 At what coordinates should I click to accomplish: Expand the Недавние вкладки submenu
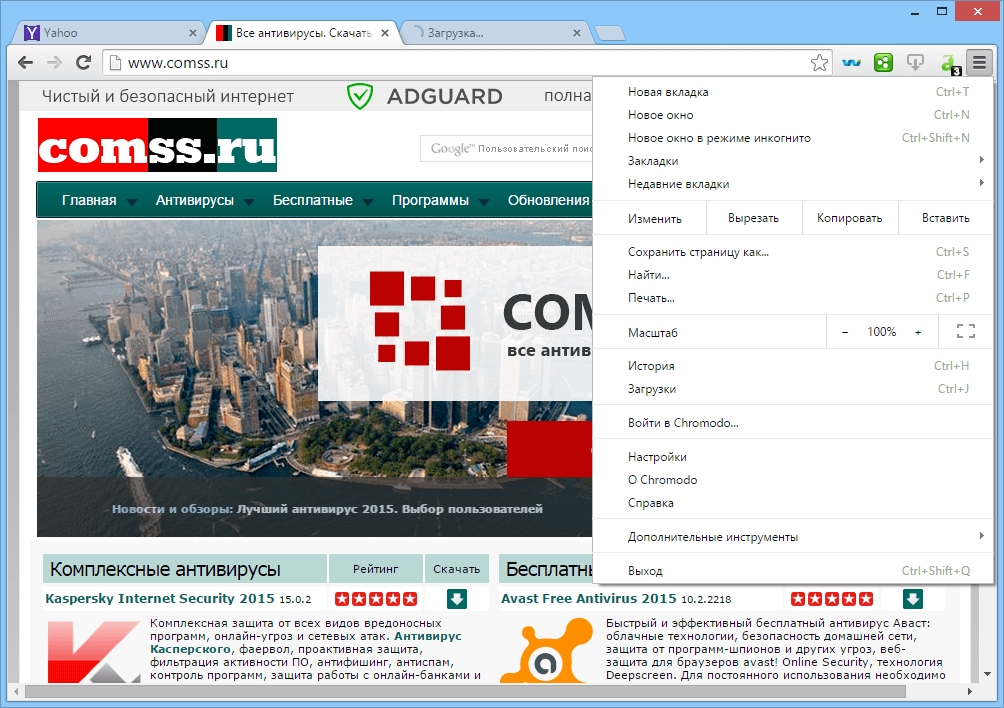pos(794,184)
